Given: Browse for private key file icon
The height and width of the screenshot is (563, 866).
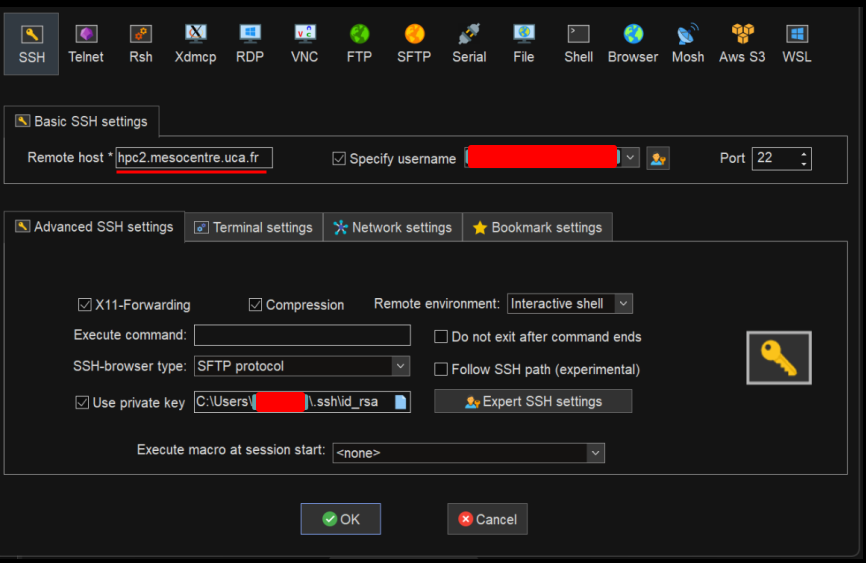Looking at the screenshot, I should pos(401,402).
